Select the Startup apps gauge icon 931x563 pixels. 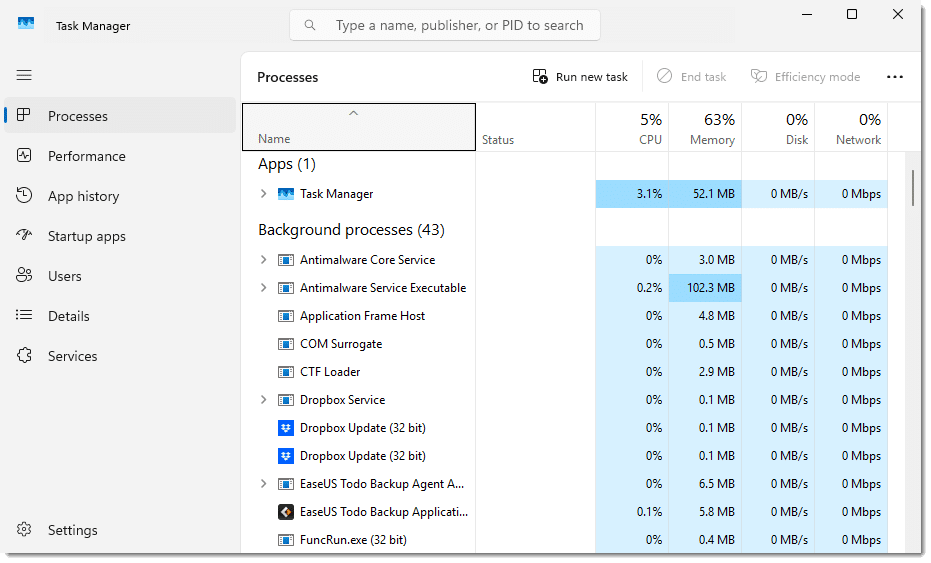pos(24,235)
